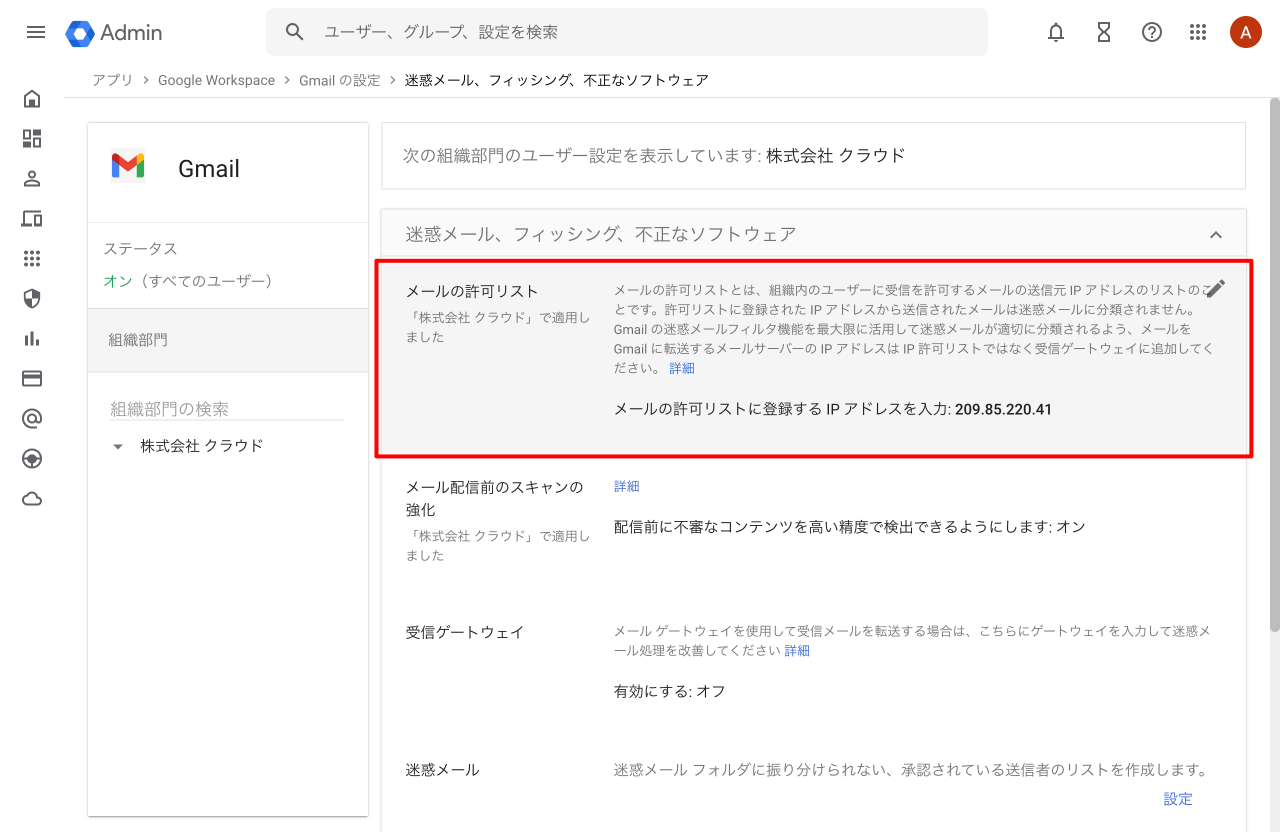Click 設定 link for 迷惑メール
Viewport: 1280px width, 832px height.
coord(1178,799)
